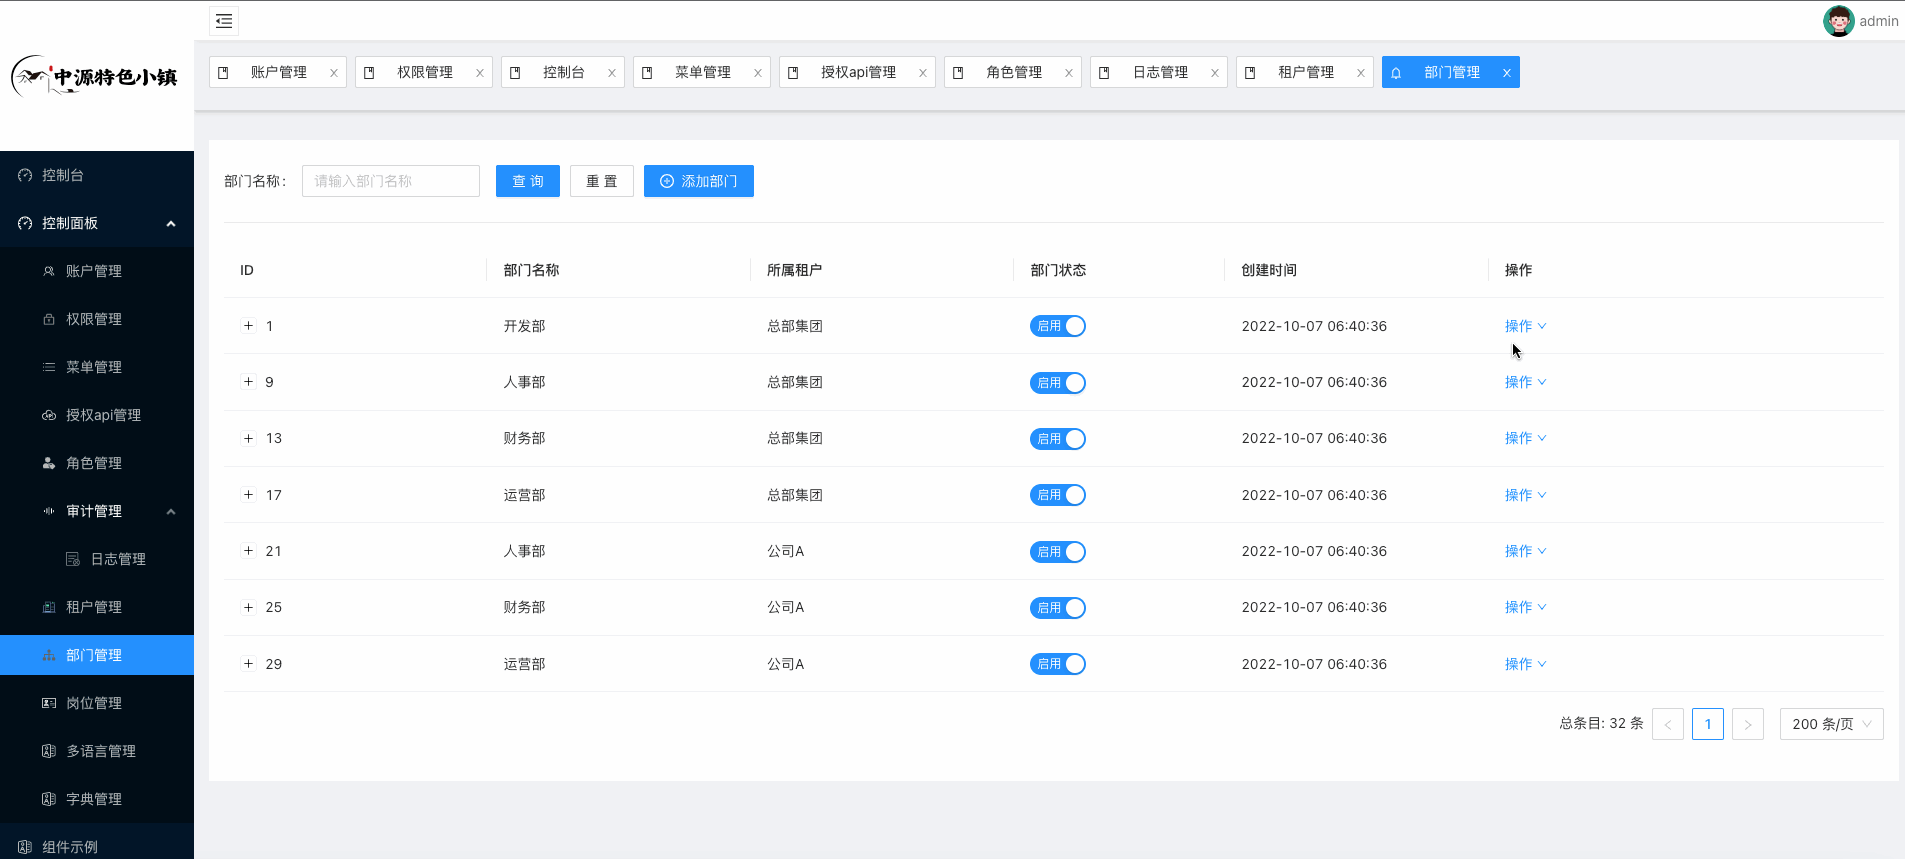Screen dimensions: 1905x859
Task: Open 岗位管理 in the sidebar
Action: 97,703
